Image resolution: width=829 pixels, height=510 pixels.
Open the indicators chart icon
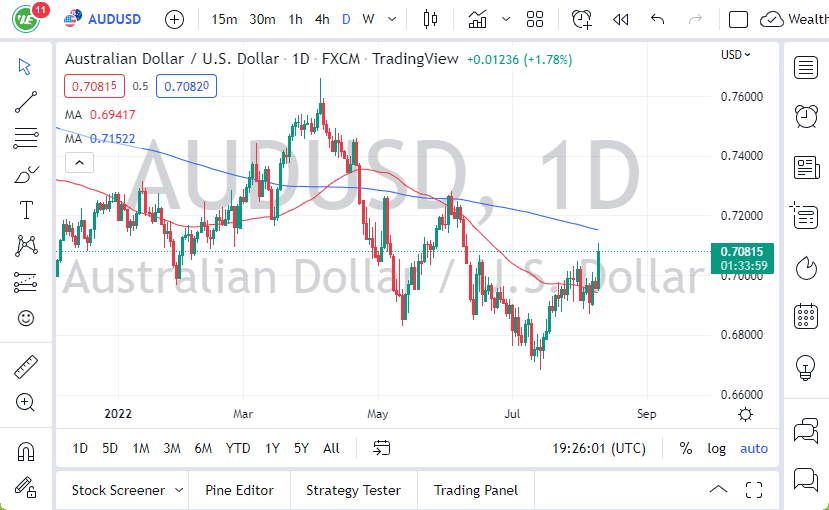(477, 19)
